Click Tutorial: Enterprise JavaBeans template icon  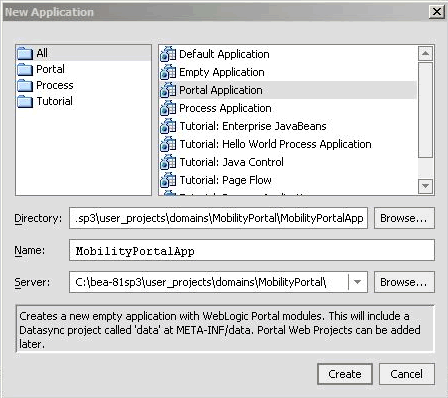[168, 126]
